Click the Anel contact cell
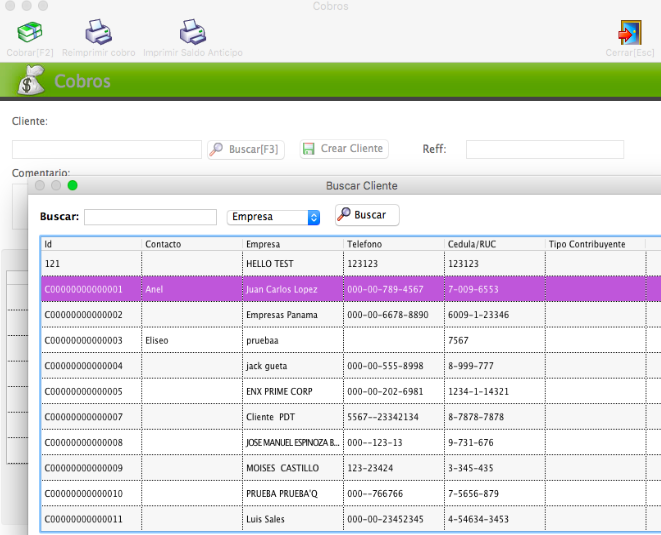Screen dimensions: 661x535 (x=192, y=289)
